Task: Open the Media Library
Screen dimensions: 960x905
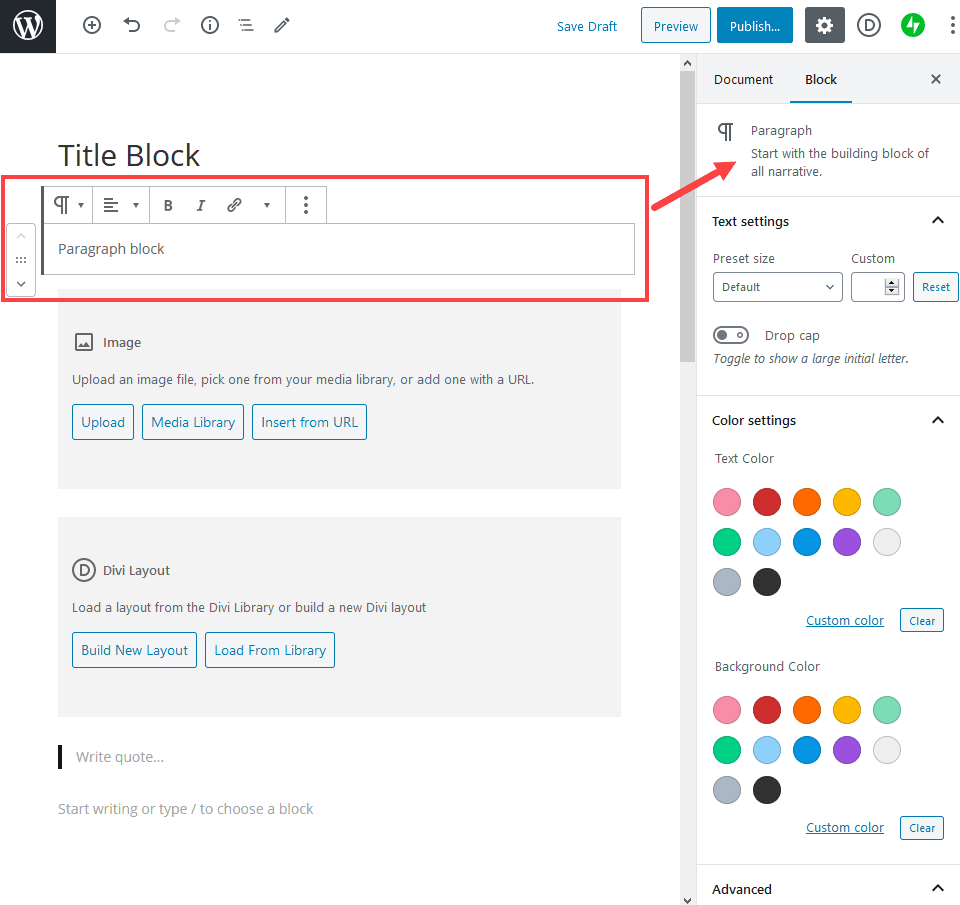Action: pos(192,422)
